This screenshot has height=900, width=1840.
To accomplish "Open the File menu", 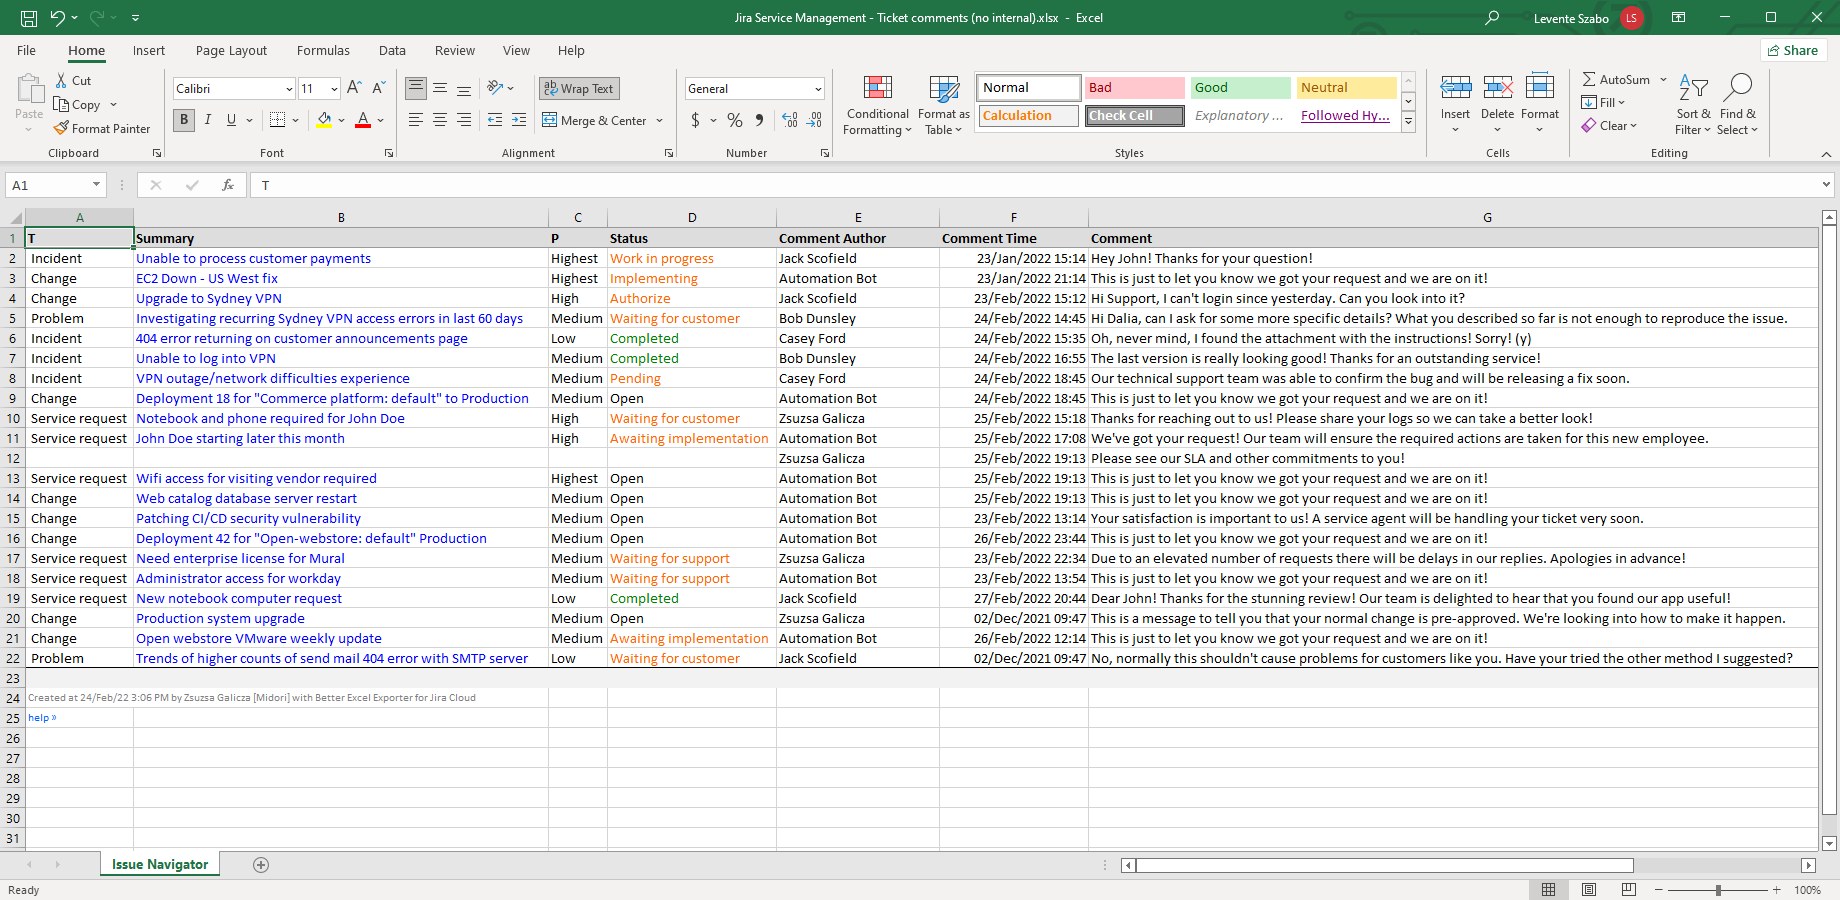I will [x=27, y=51].
